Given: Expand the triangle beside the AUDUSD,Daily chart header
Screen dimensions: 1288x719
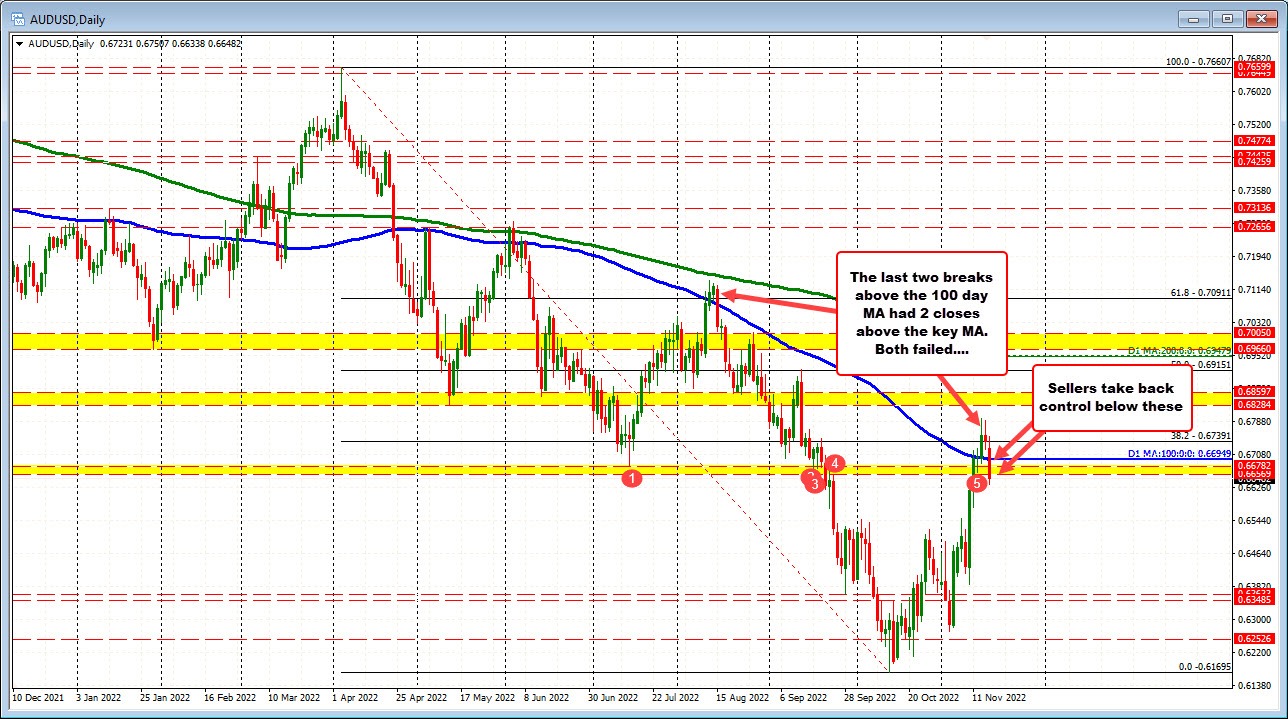Looking at the screenshot, I should 19,43.
